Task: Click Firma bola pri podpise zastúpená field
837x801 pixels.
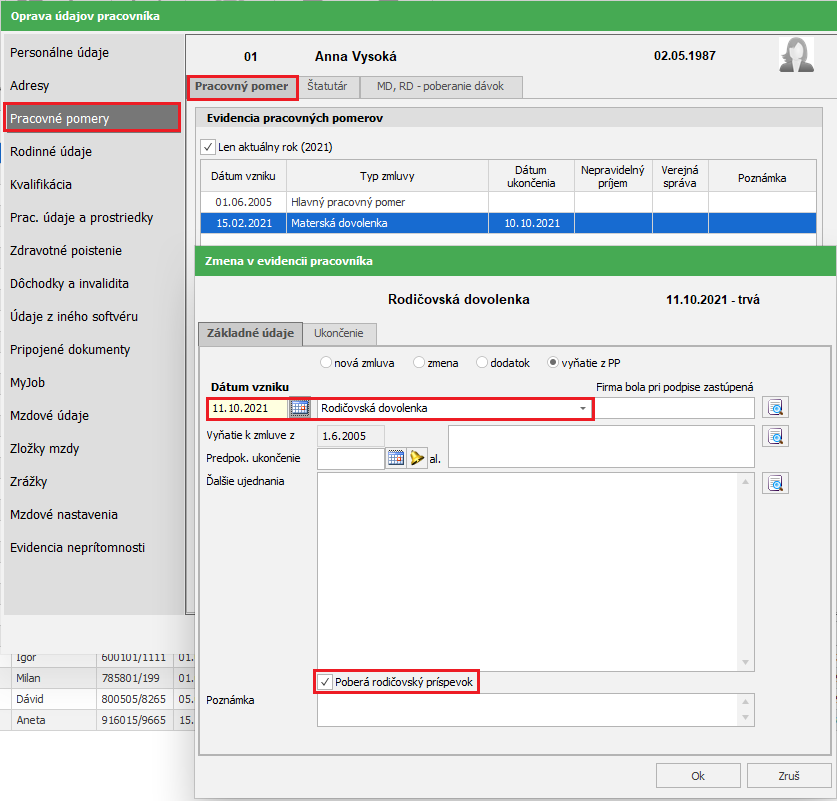Action: [674, 408]
